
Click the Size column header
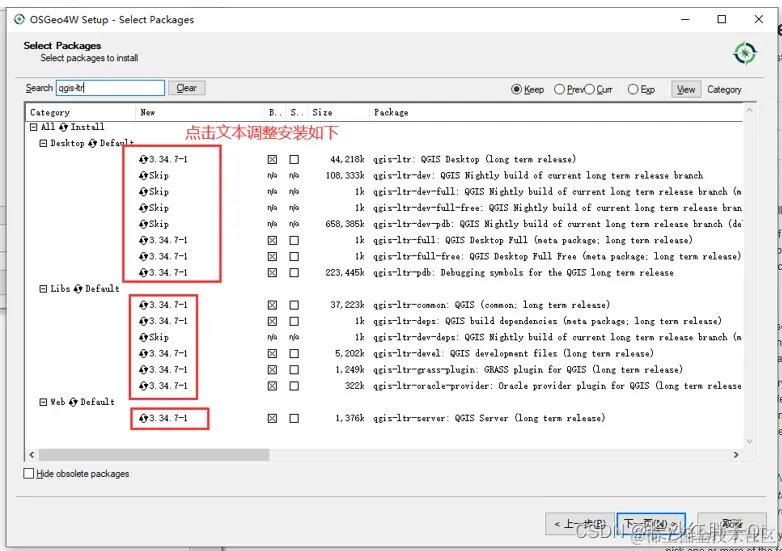[338, 112]
